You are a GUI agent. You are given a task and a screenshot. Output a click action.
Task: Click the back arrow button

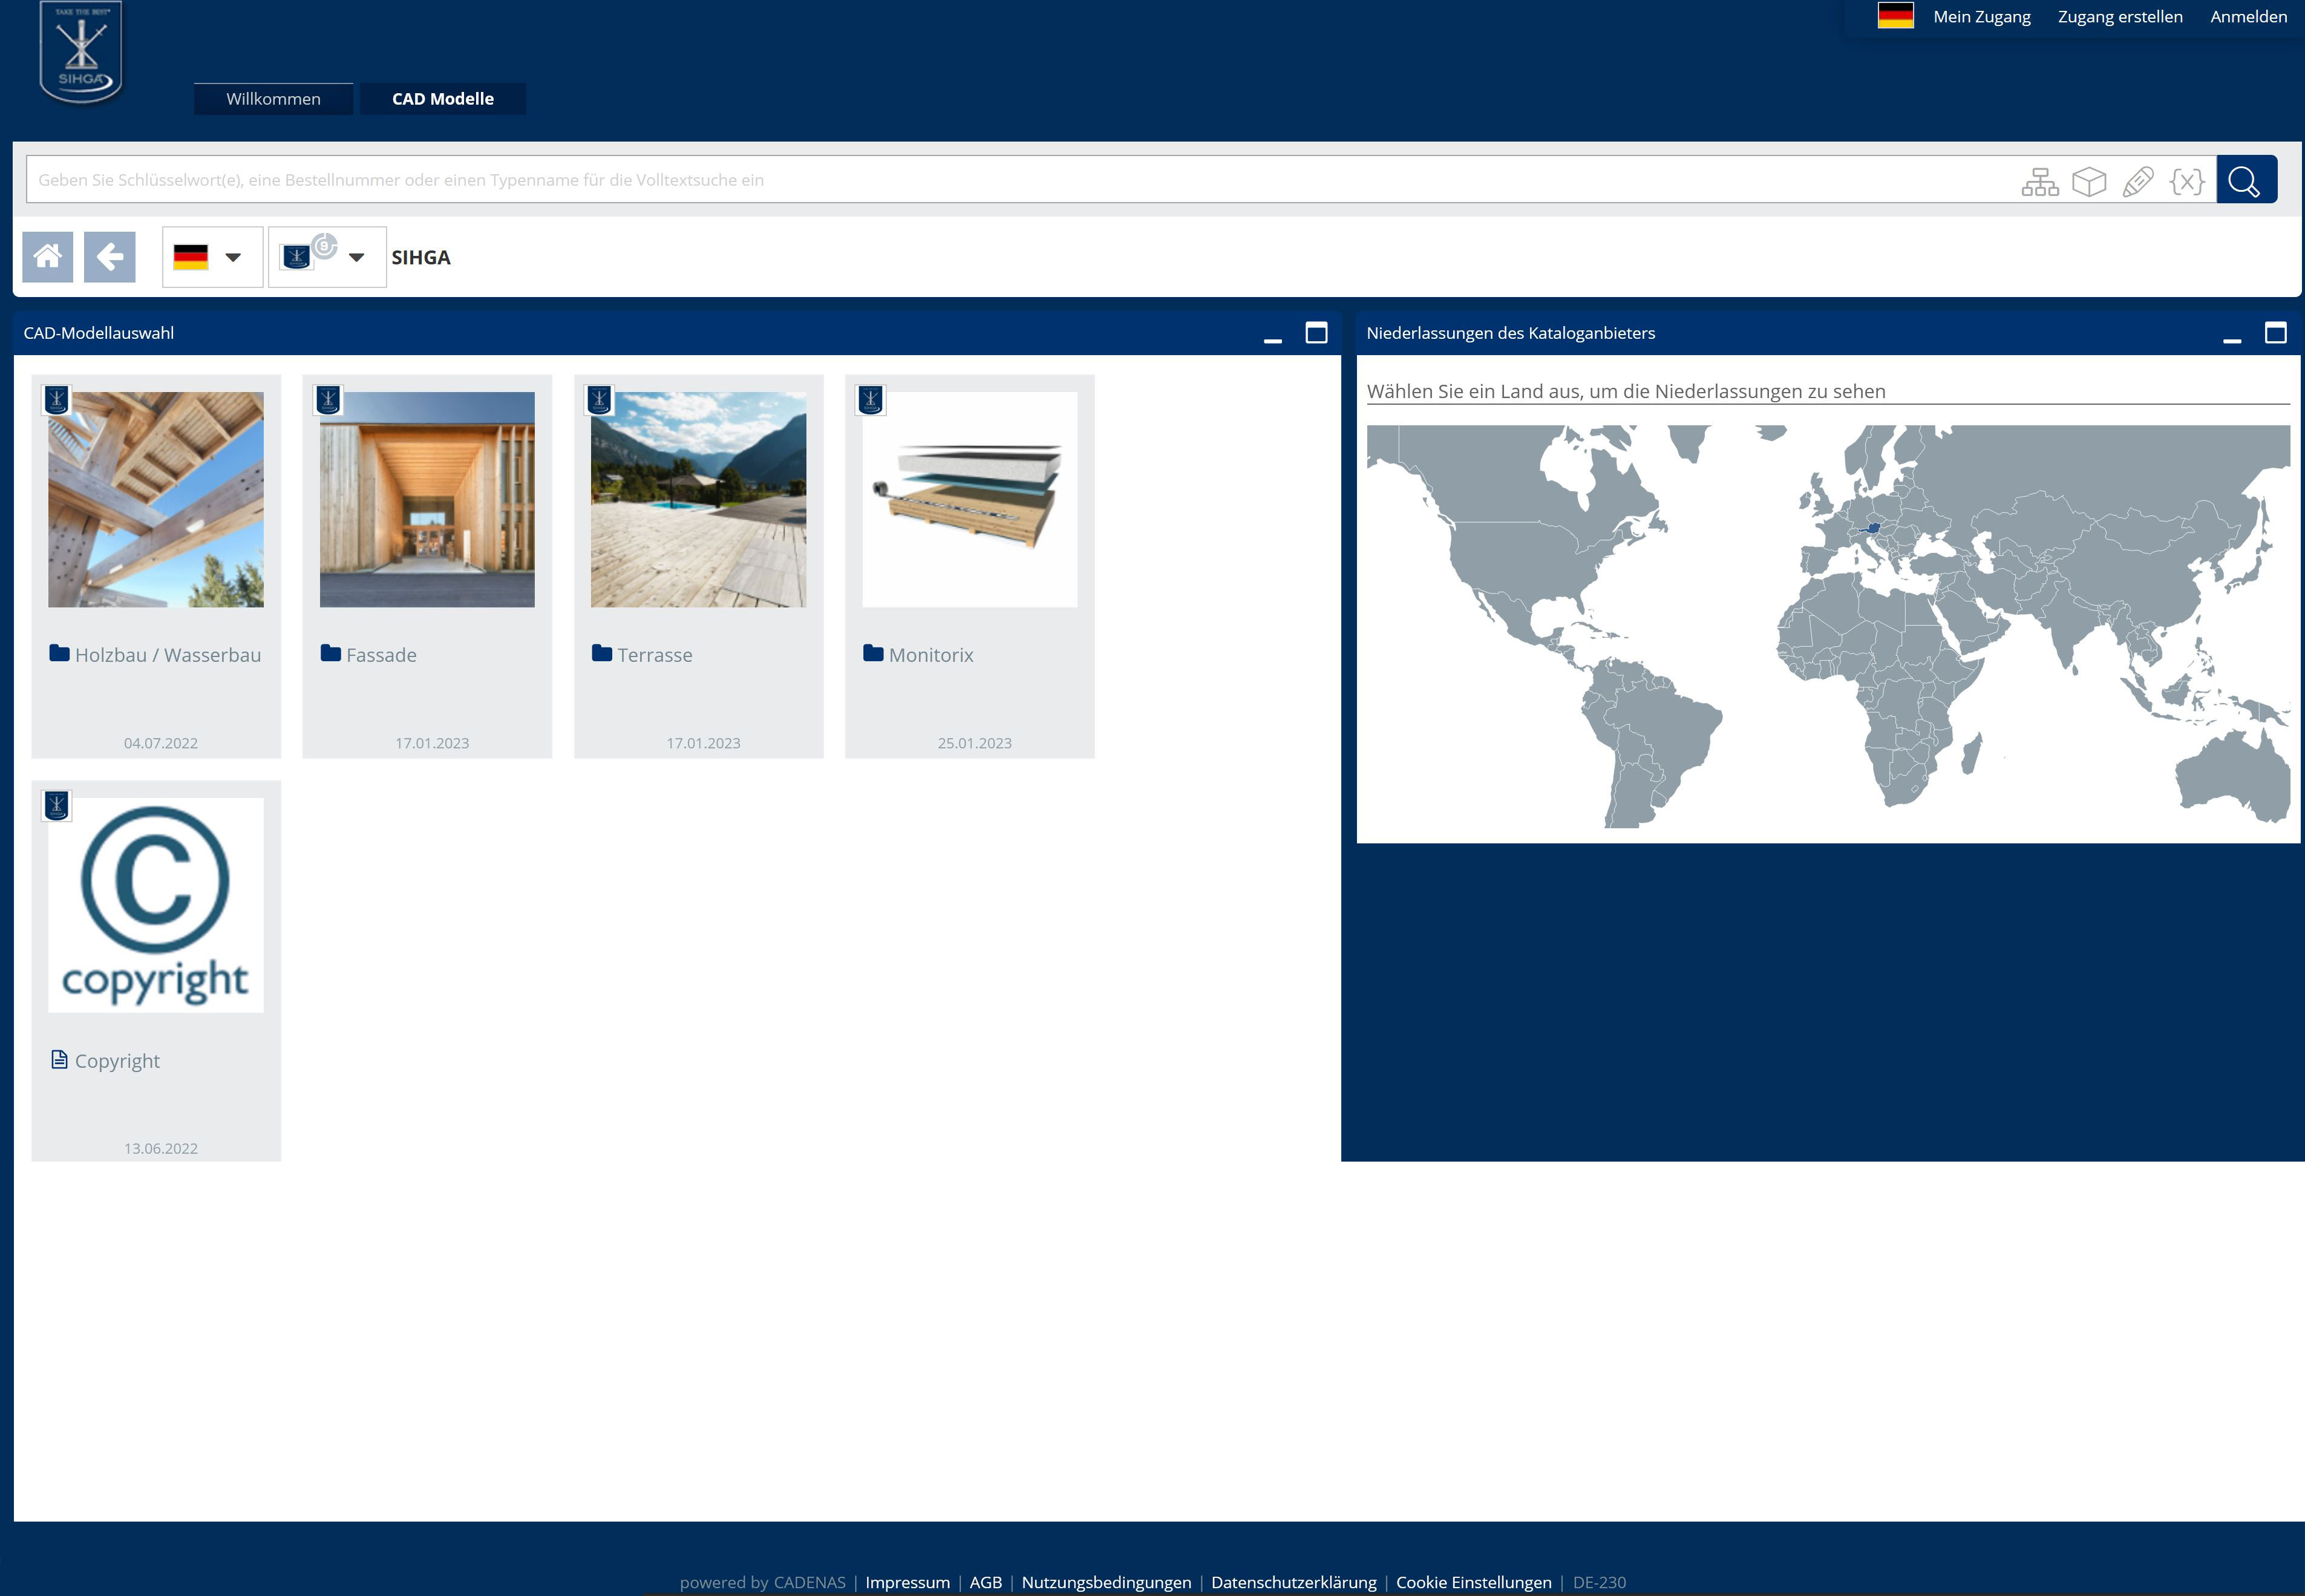coord(109,257)
